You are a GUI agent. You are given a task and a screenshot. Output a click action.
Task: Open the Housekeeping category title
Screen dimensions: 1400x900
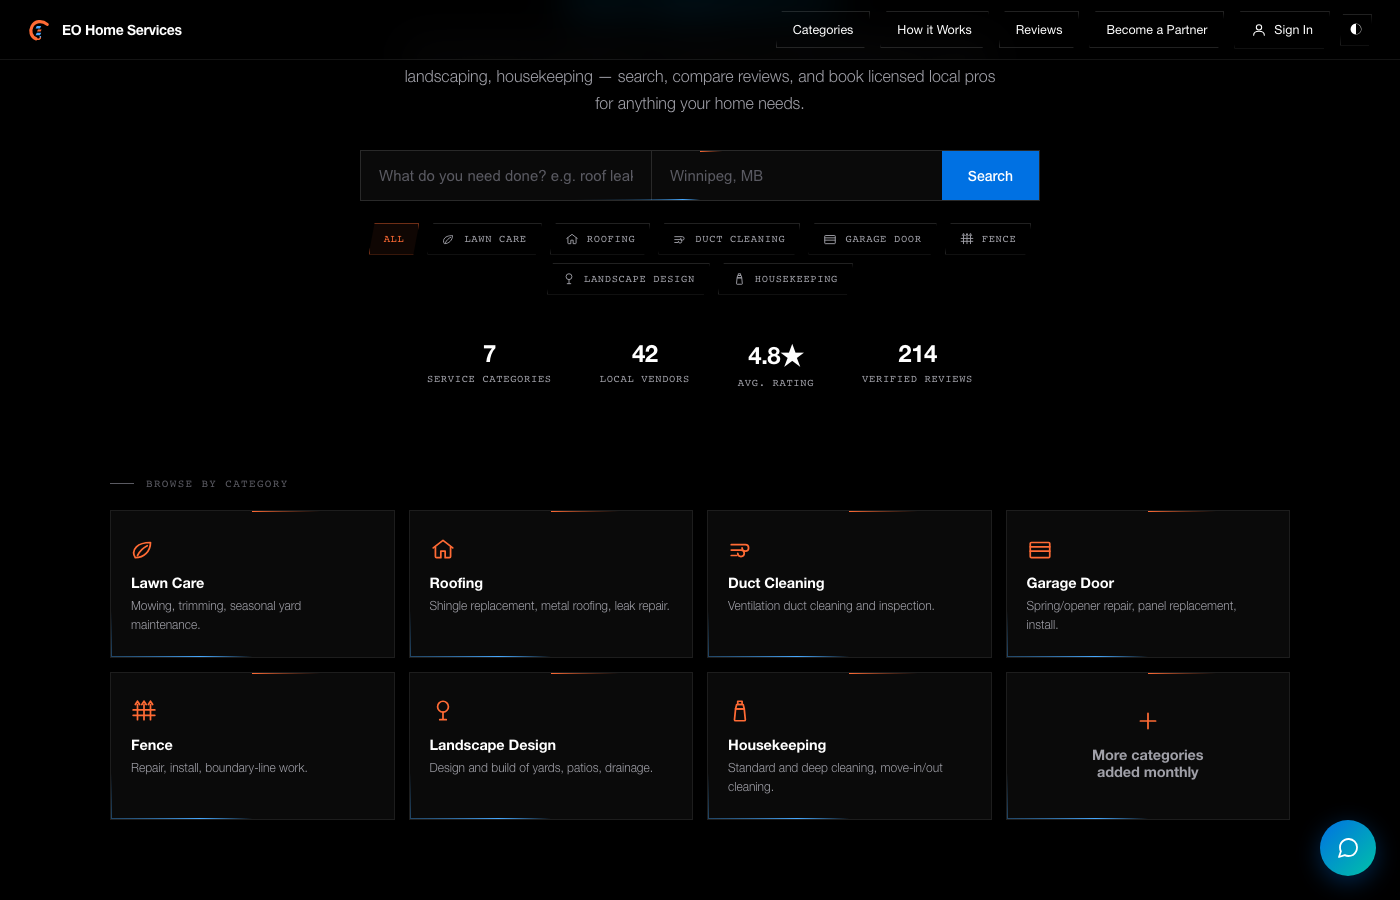point(777,745)
